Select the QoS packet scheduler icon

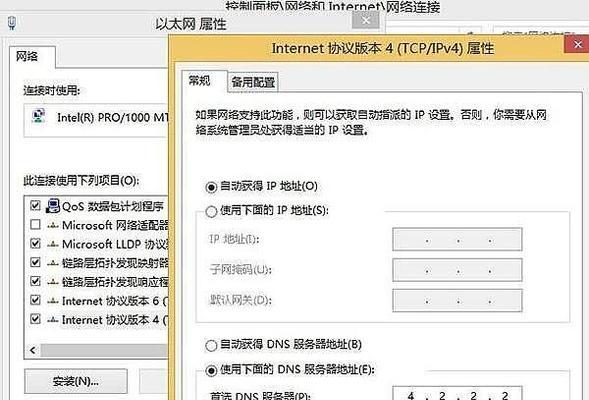click(53, 205)
